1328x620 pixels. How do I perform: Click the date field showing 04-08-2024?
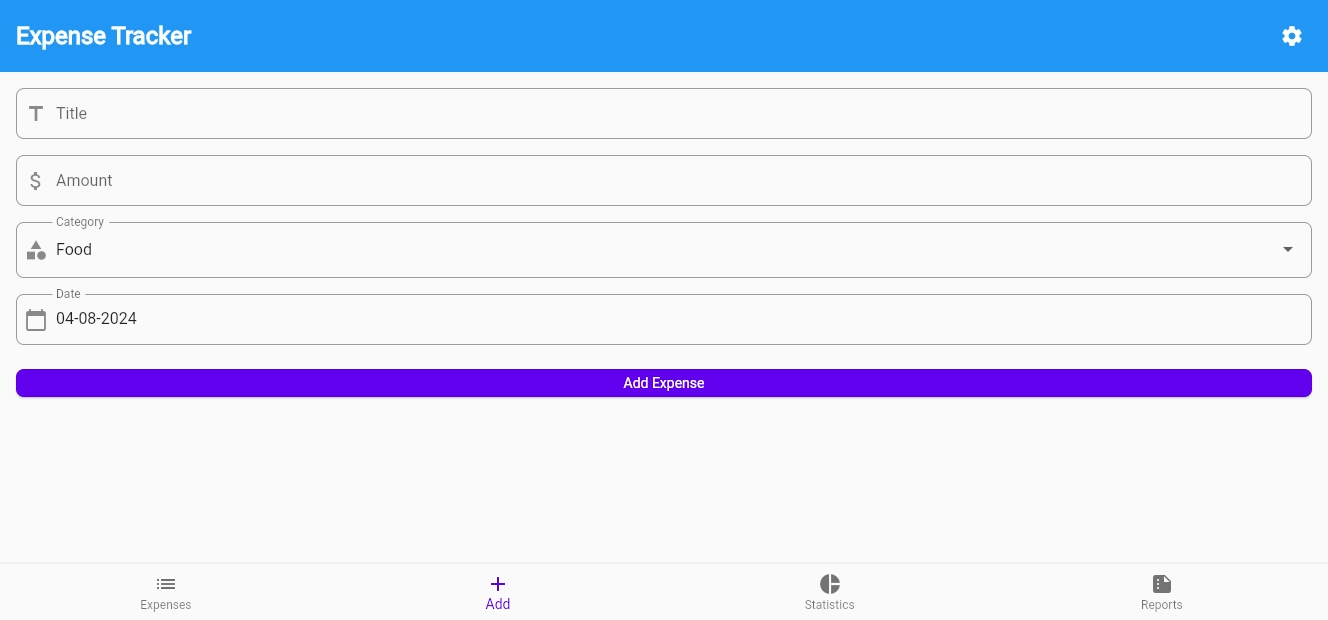pos(664,319)
